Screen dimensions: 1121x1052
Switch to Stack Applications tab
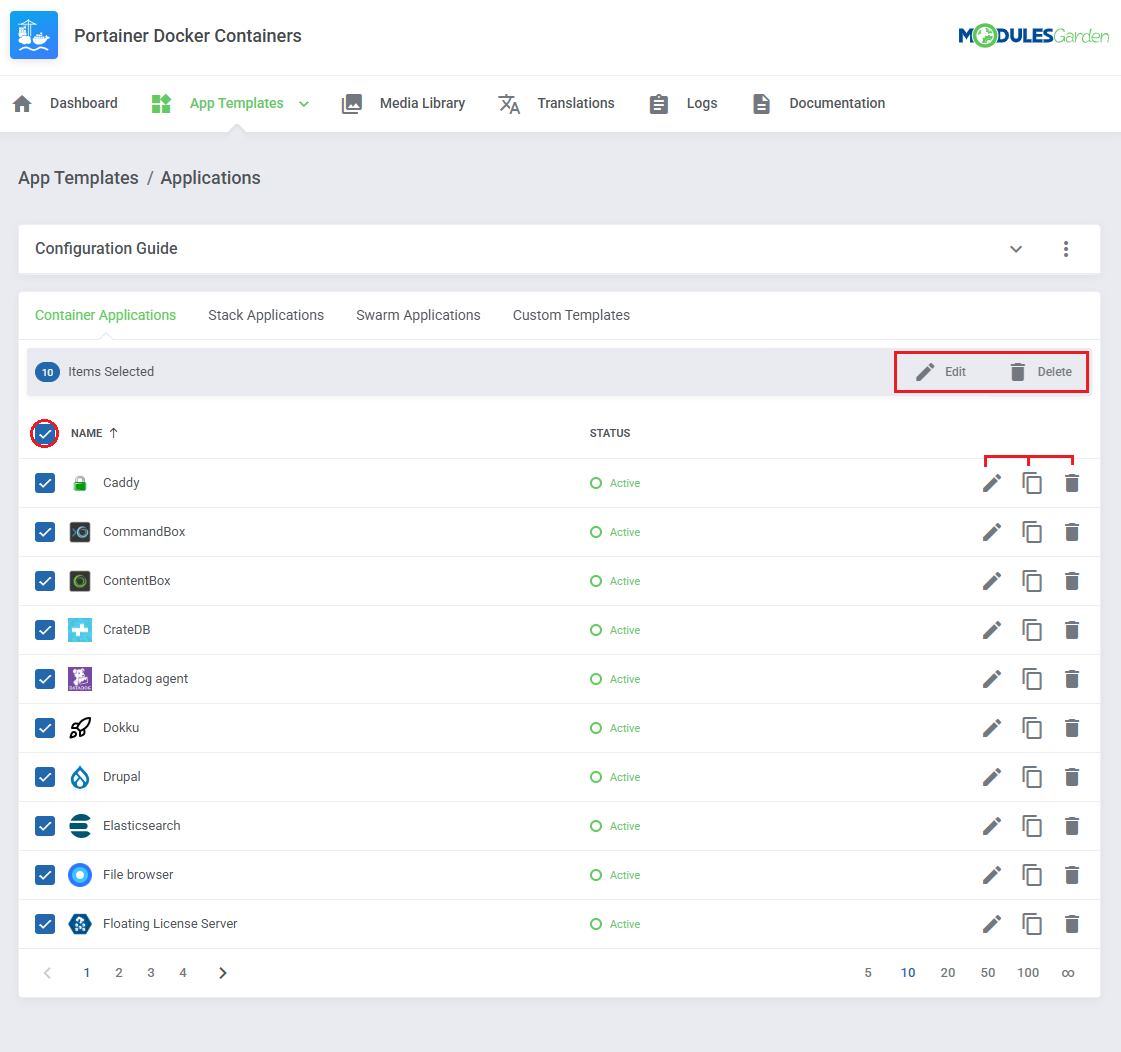tap(266, 315)
